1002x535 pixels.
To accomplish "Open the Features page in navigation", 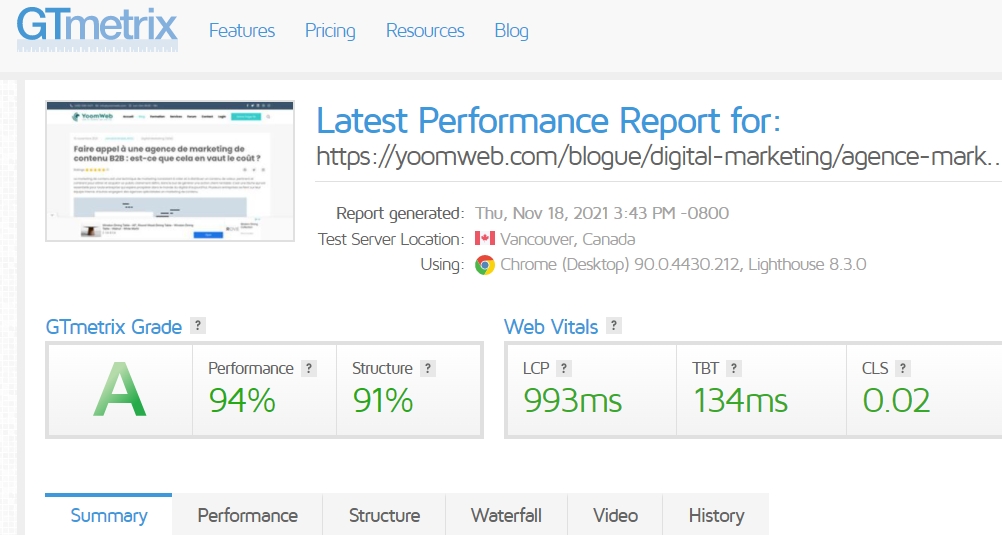I will (x=241, y=31).
